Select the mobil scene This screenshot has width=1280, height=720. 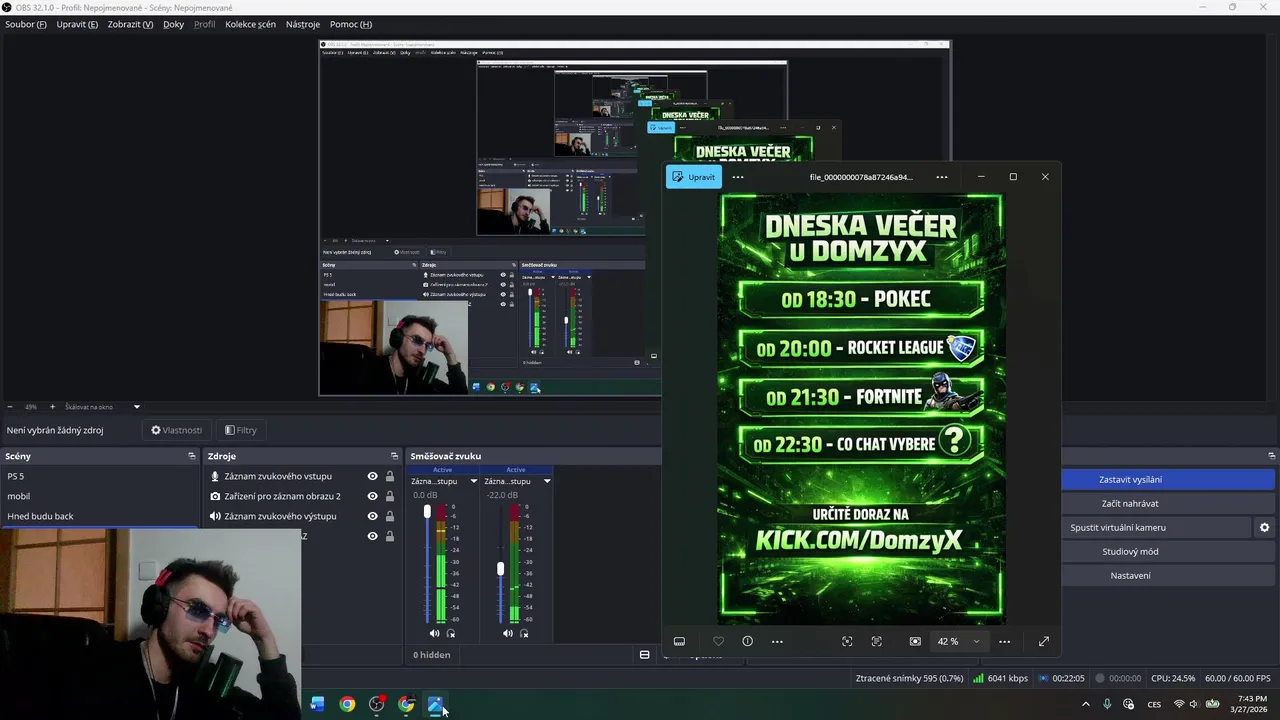coord(100,496)
